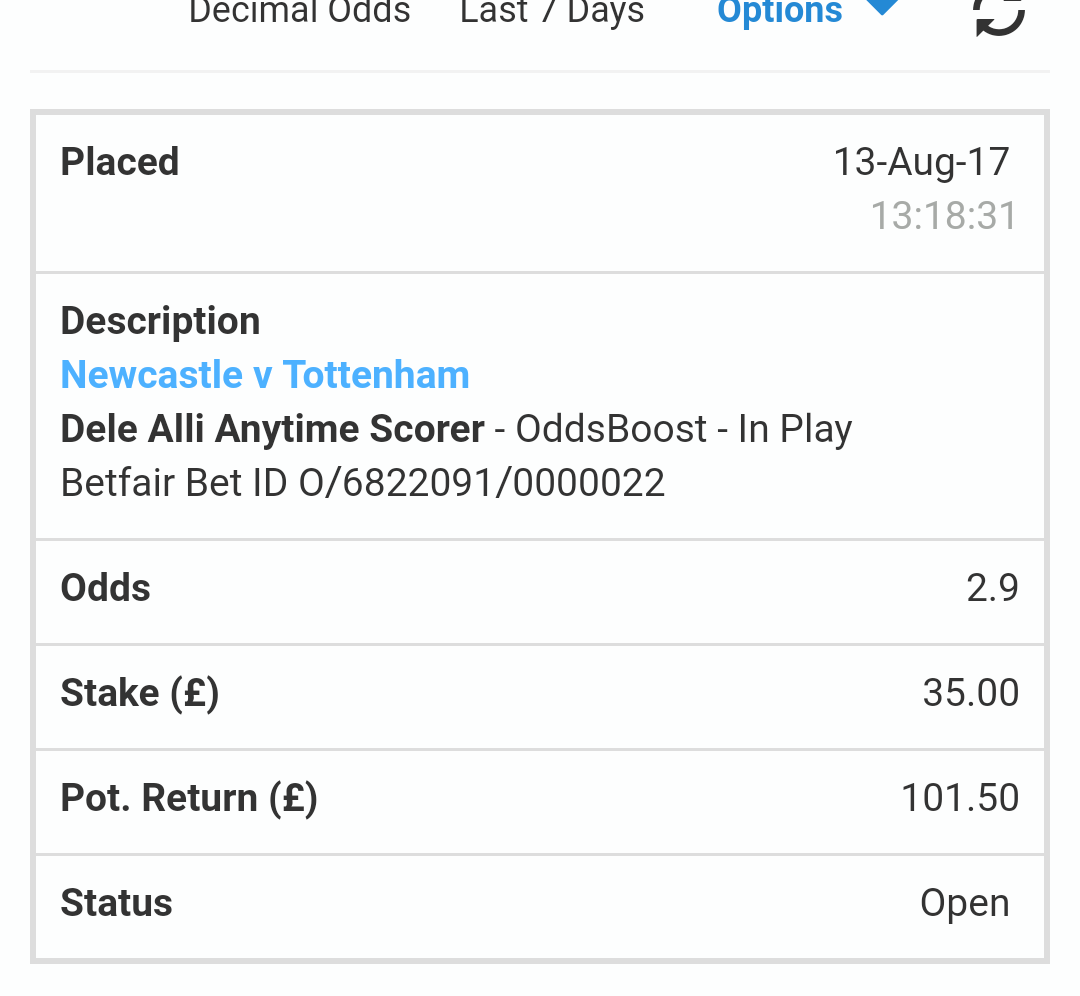Click the Description heading
This screenshot has width=1080, height=996.
[160, 322]
